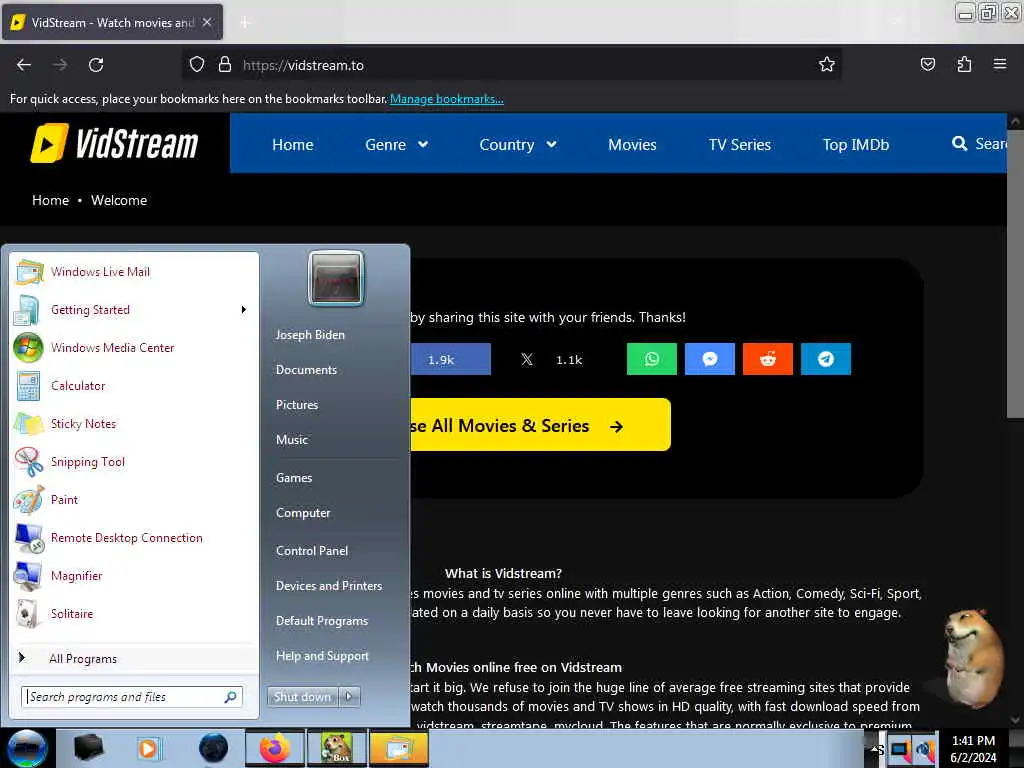Open media player taskbar icon

[148, 748]
